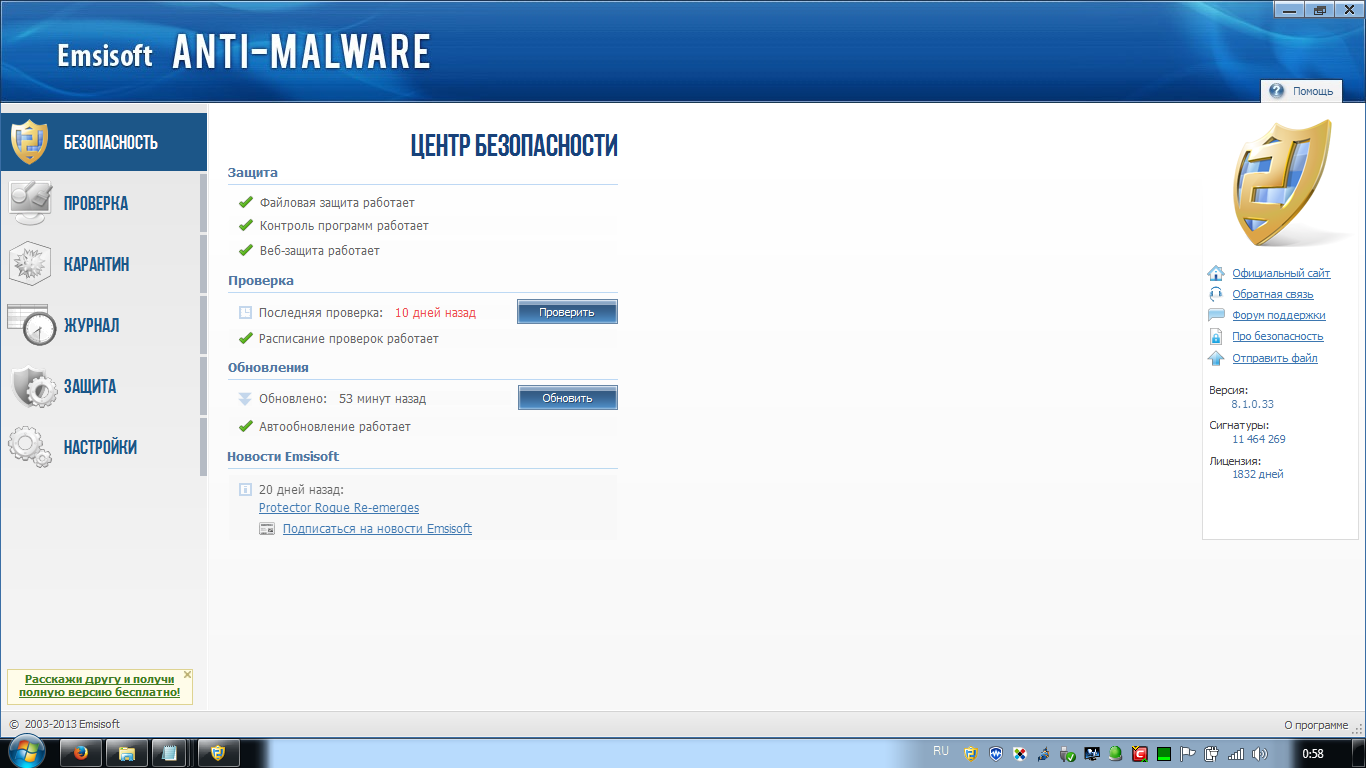Click the Action Center flag tray icon
Viewport: 1366px width, 768px height.
click(x=1187, y=754)
